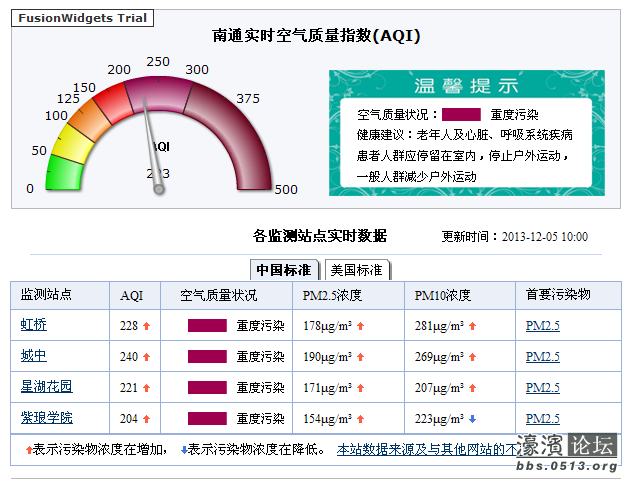Open the 城中 station link
This screenshot has height=479, width=629.
tap(34, 356)
